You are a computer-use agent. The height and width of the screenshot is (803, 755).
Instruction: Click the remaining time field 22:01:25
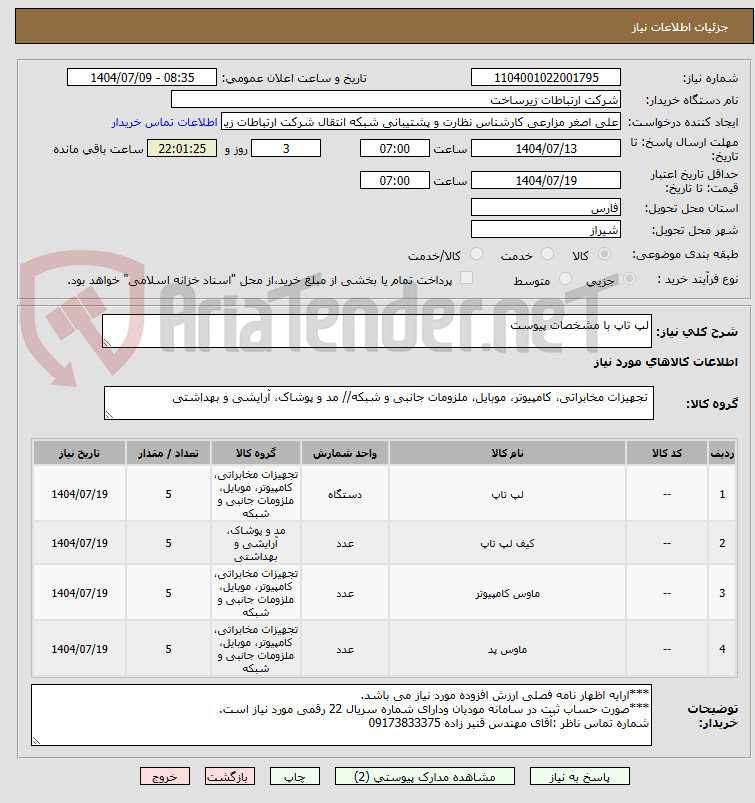tap(182, 149)
